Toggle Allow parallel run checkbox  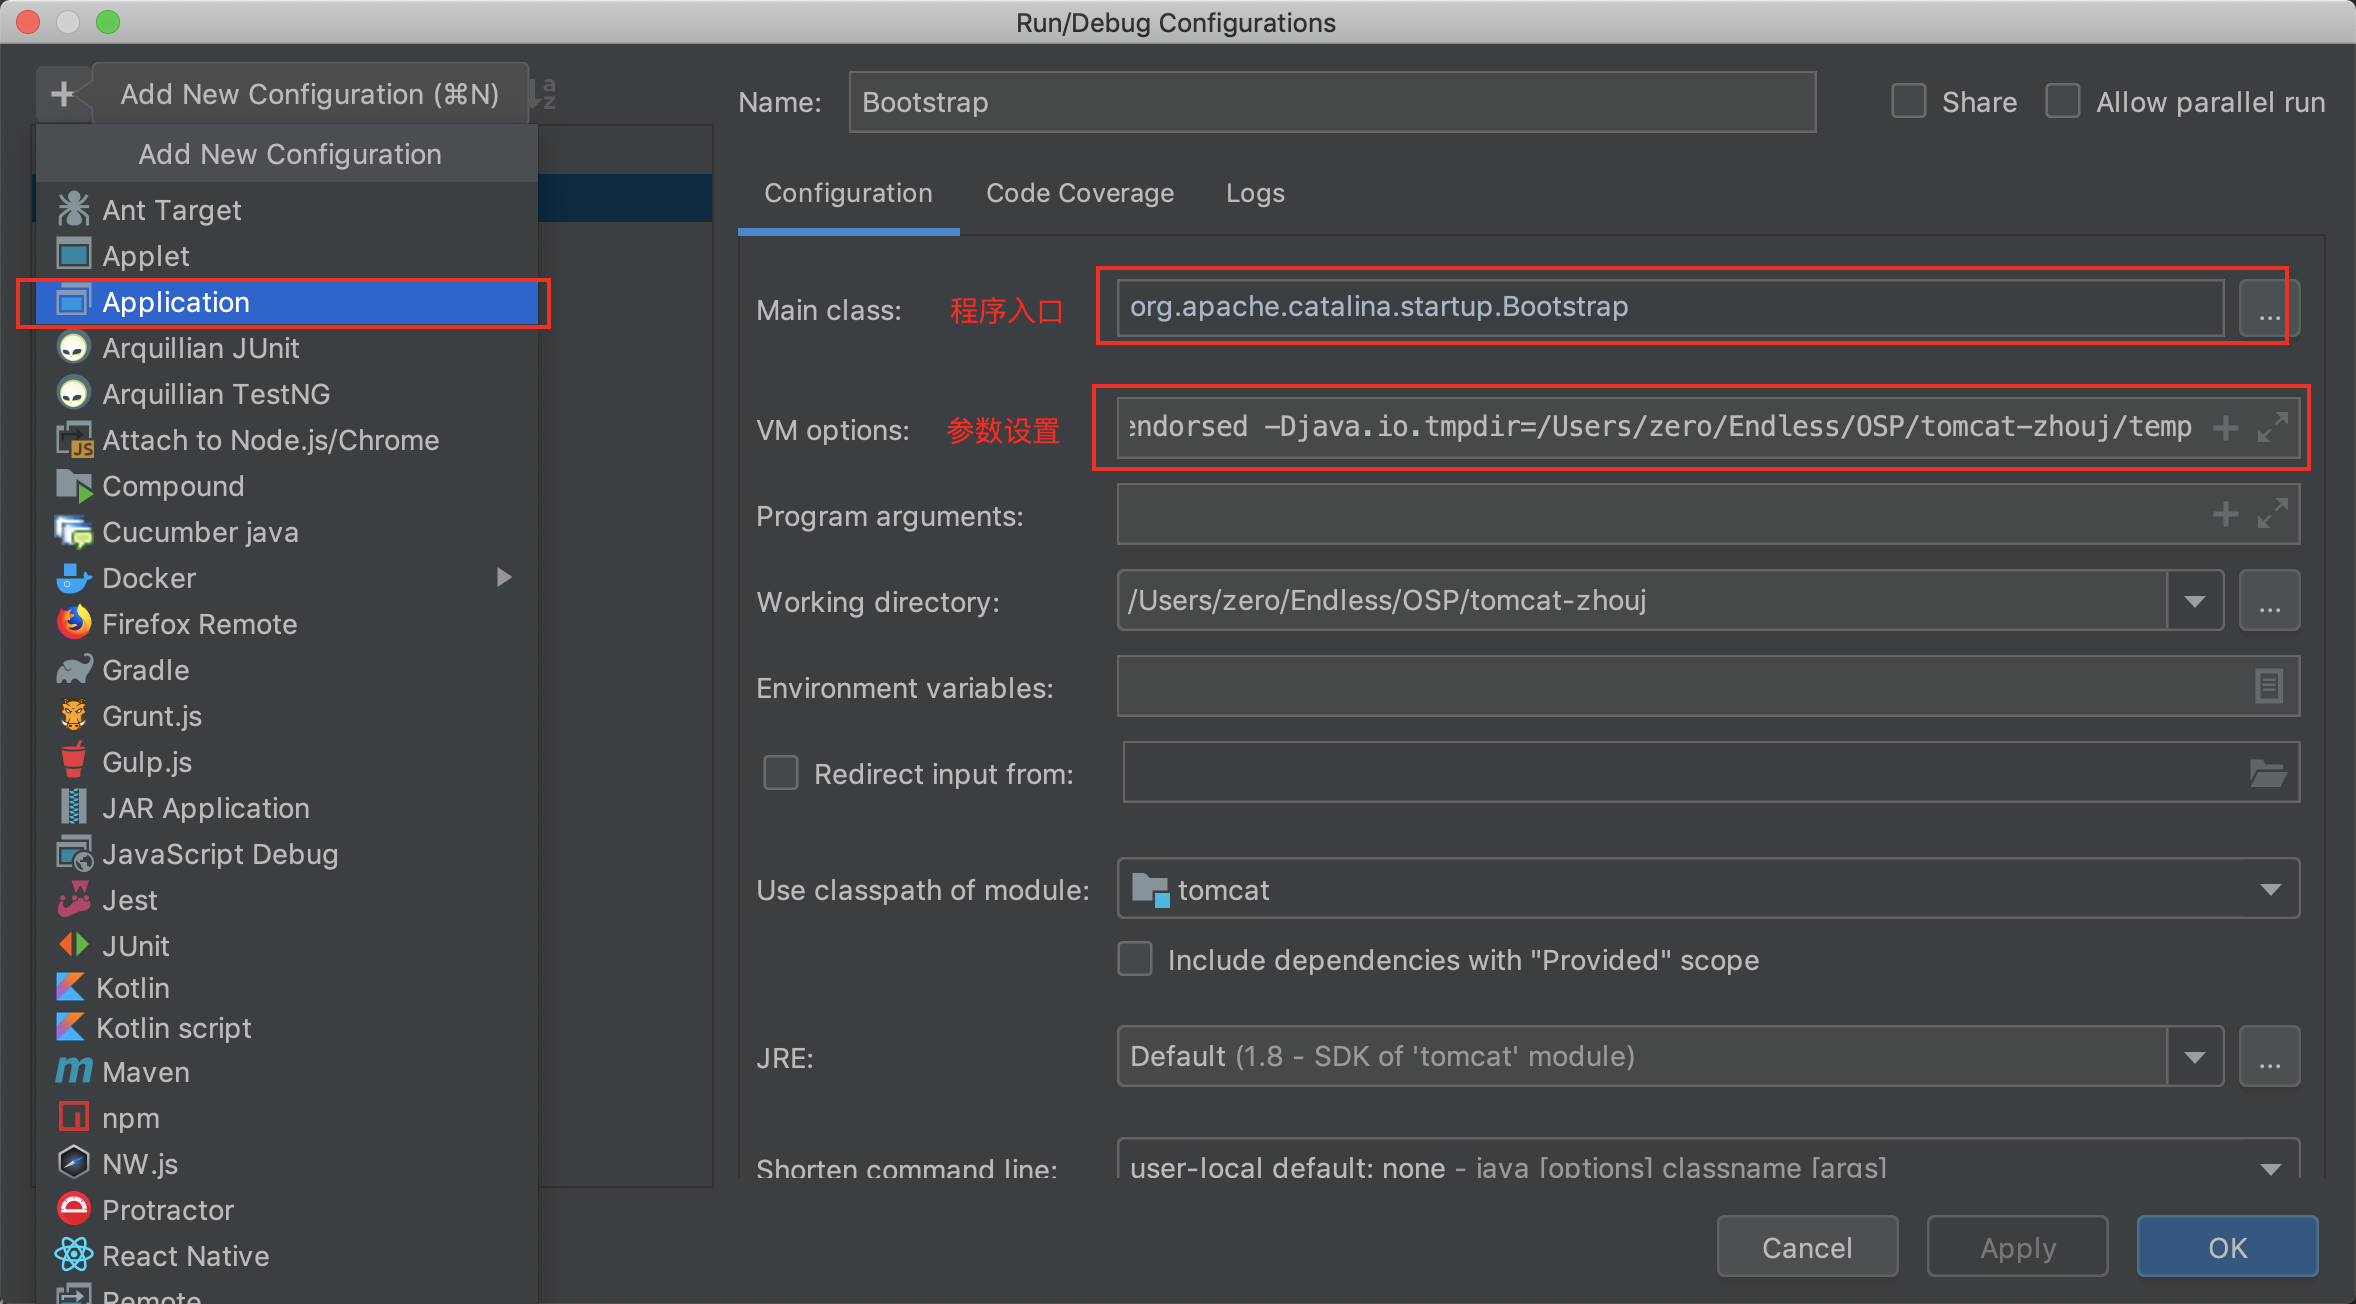point(2062,102)
